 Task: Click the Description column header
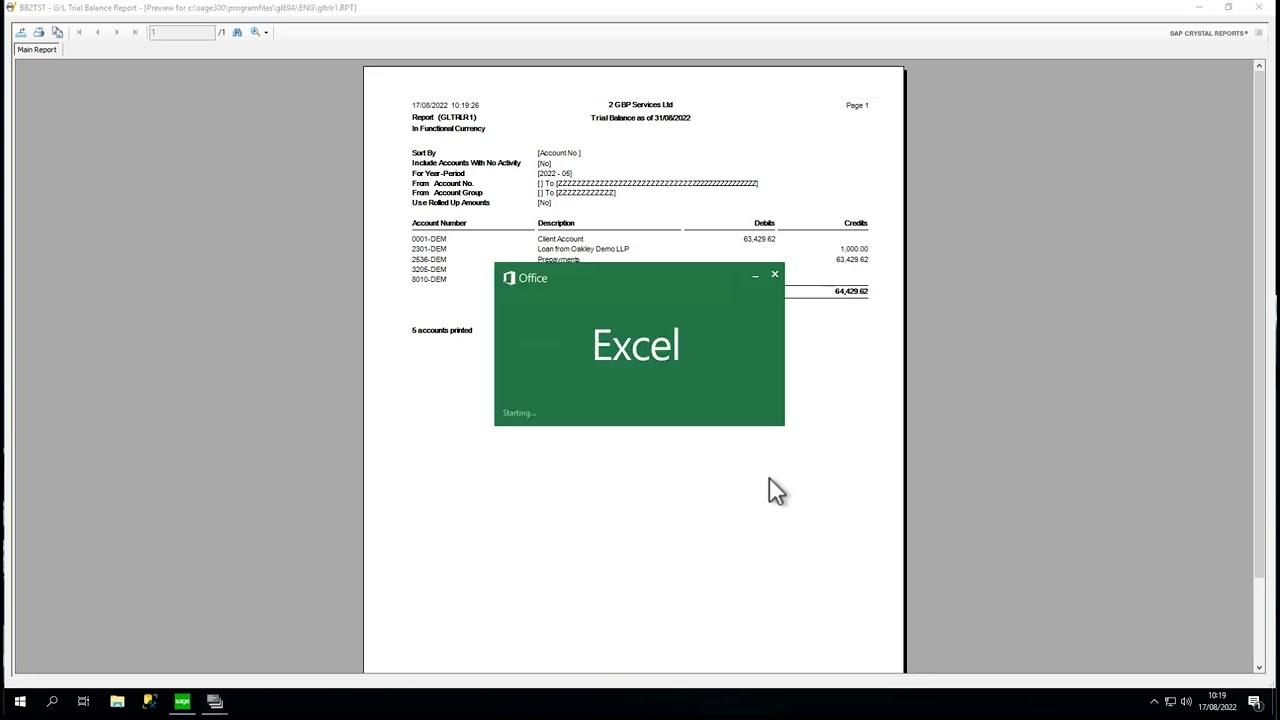(556, 223)
